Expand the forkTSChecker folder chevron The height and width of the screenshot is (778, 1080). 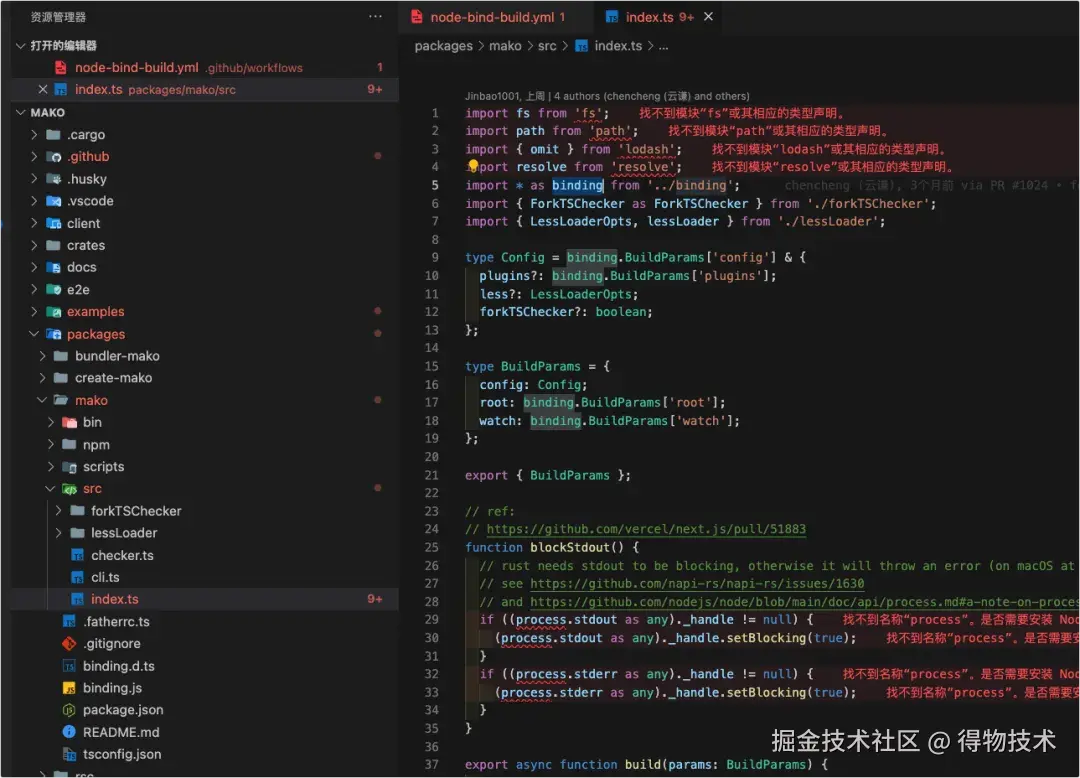(x=59, y=511)
